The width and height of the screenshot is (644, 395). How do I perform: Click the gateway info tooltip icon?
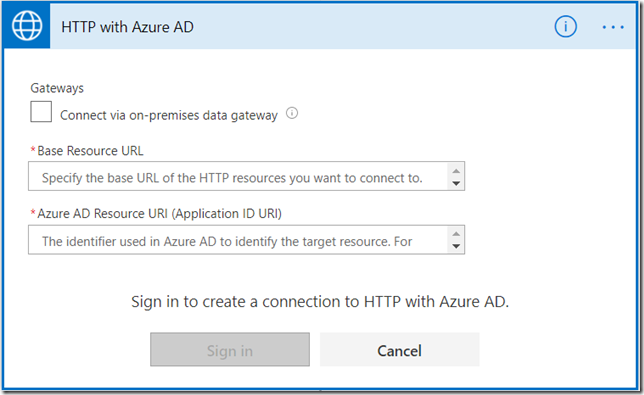pos(292,113)
